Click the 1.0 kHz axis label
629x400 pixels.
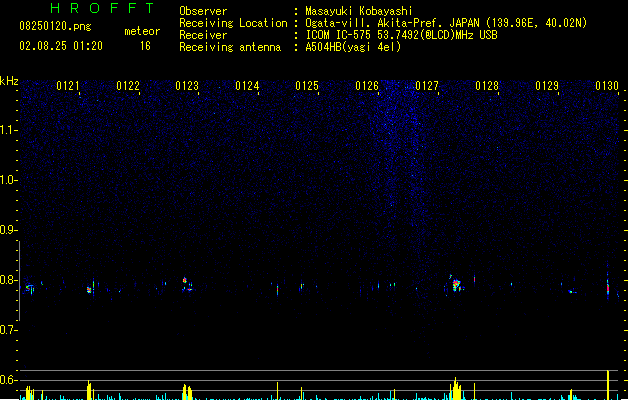pyautogui.click(x=8, y=180)
